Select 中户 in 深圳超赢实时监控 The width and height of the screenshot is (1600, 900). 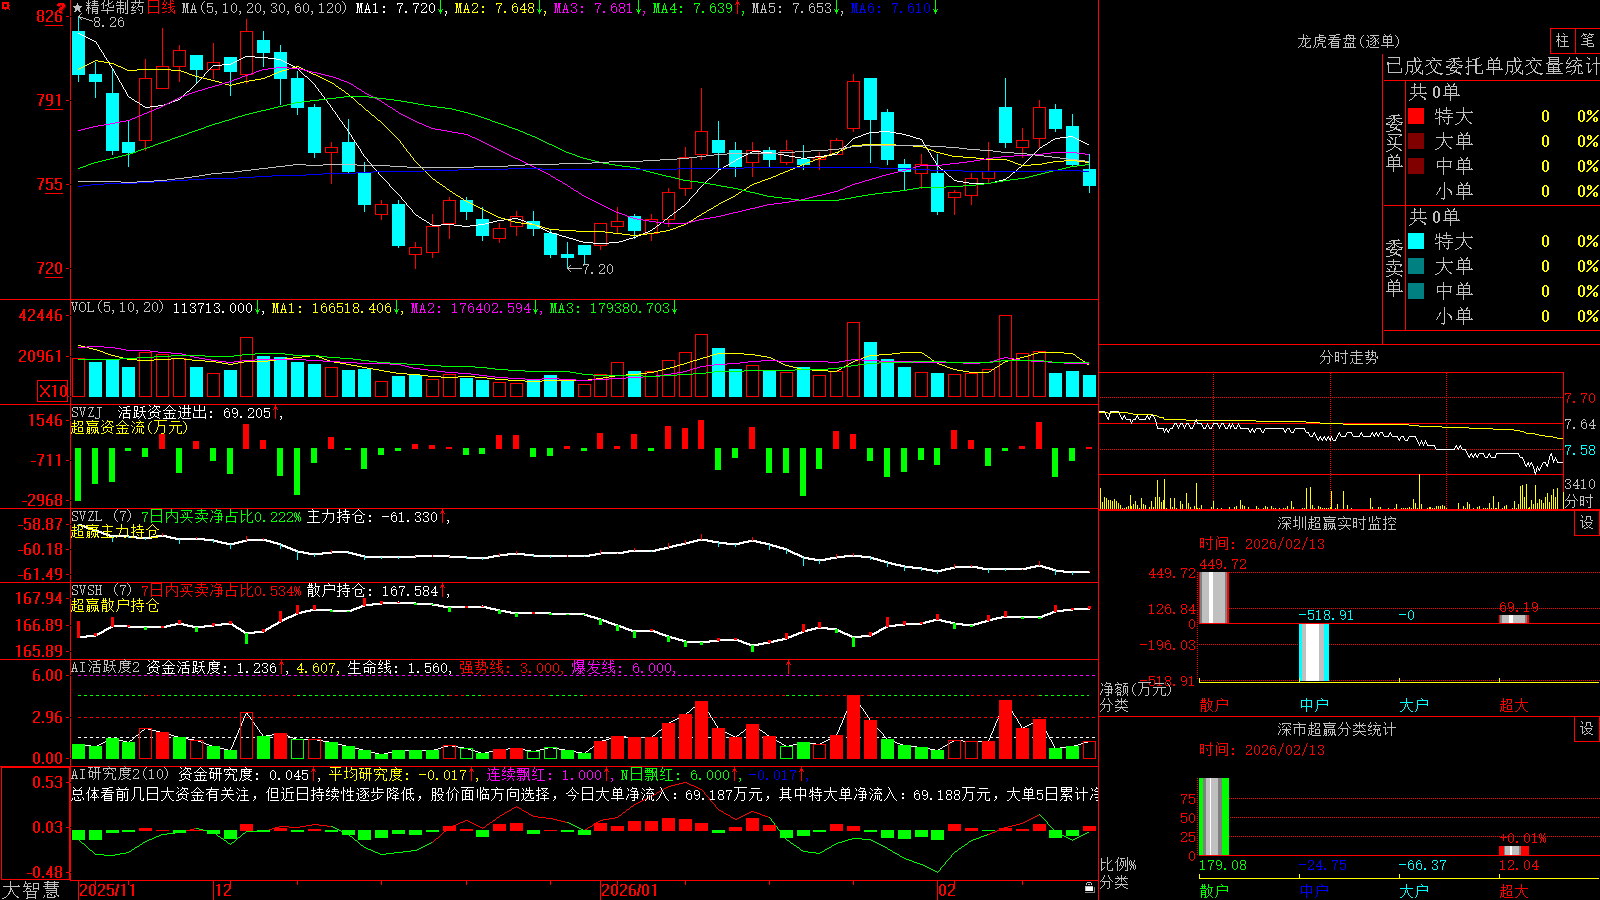click(x=1314, y=705)
